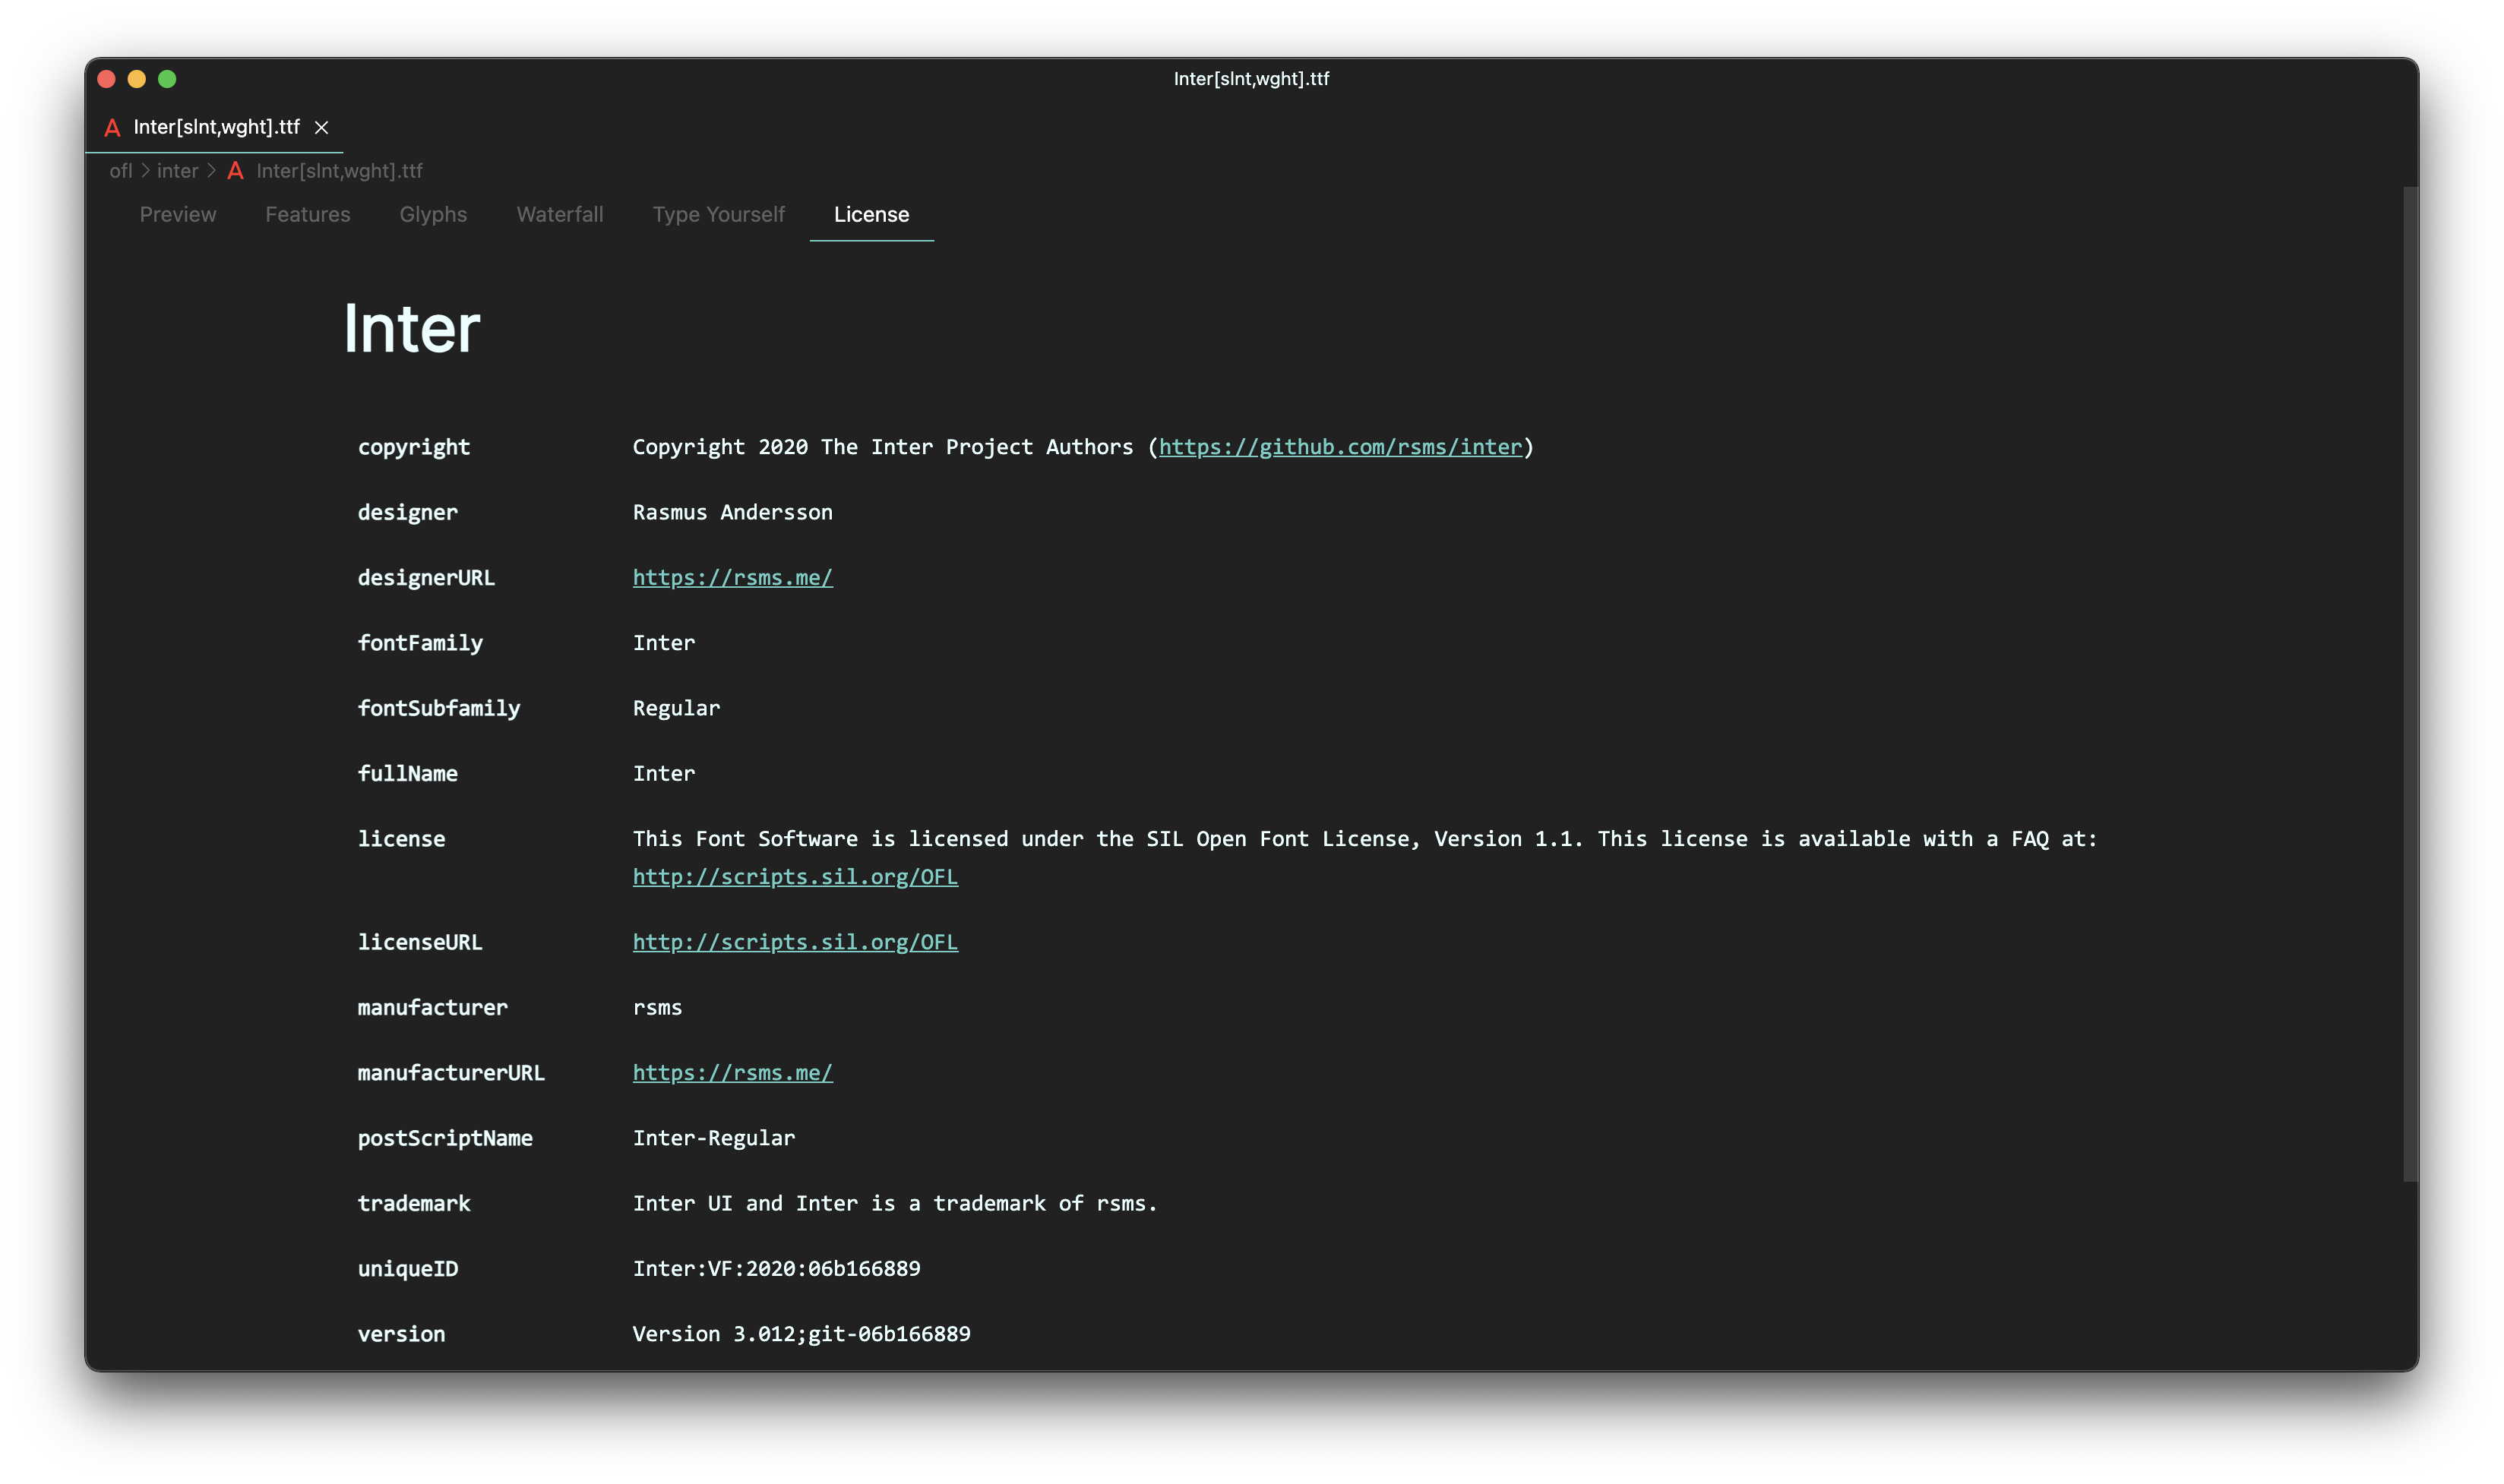Click the manufacturerURL rsms.me link
Image resolution: width=2504 pixels, height=1484 pixels.
coord(732,1073)
